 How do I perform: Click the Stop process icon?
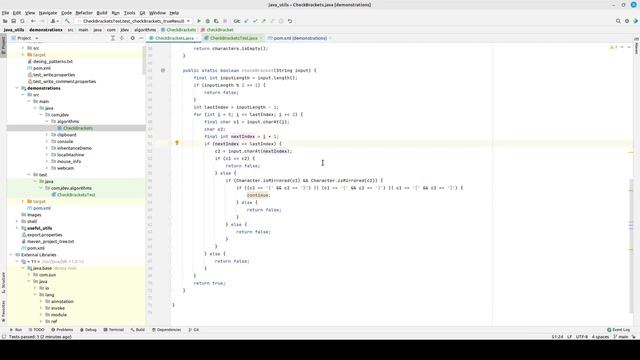[x=225, y=21]
